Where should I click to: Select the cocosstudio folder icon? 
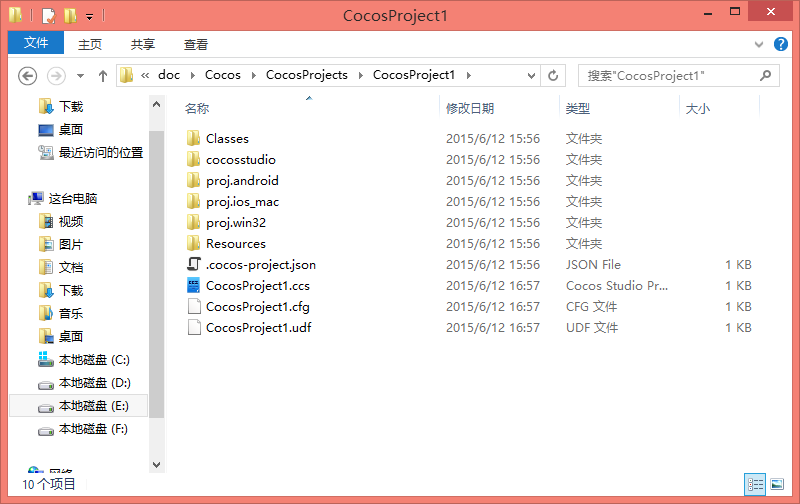point(193,159)
